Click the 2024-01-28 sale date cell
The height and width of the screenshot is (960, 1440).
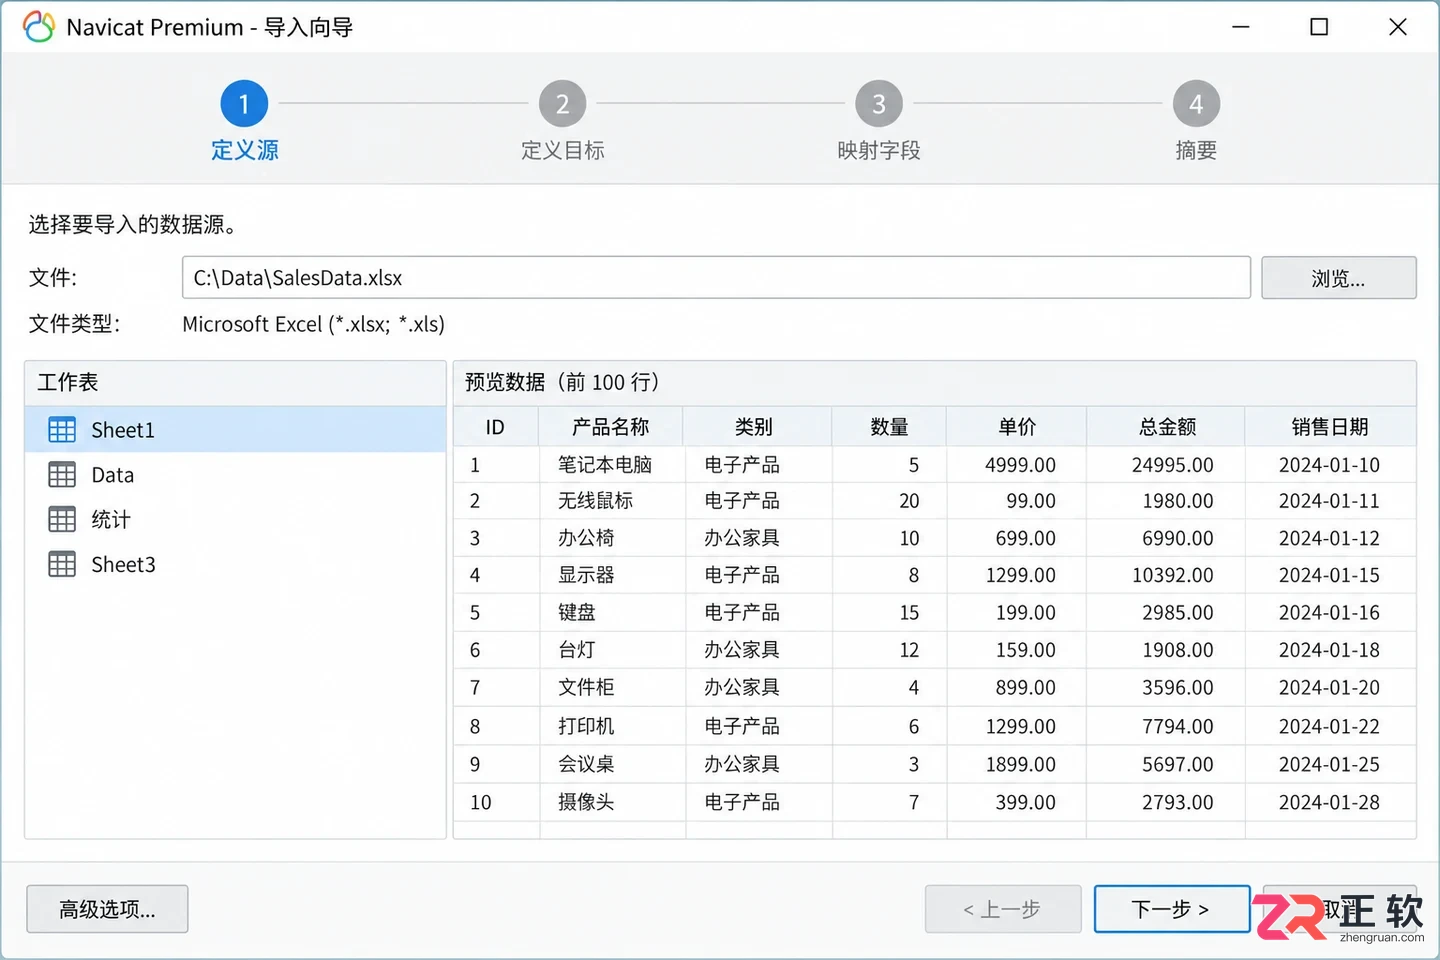tap(1329, 802)
